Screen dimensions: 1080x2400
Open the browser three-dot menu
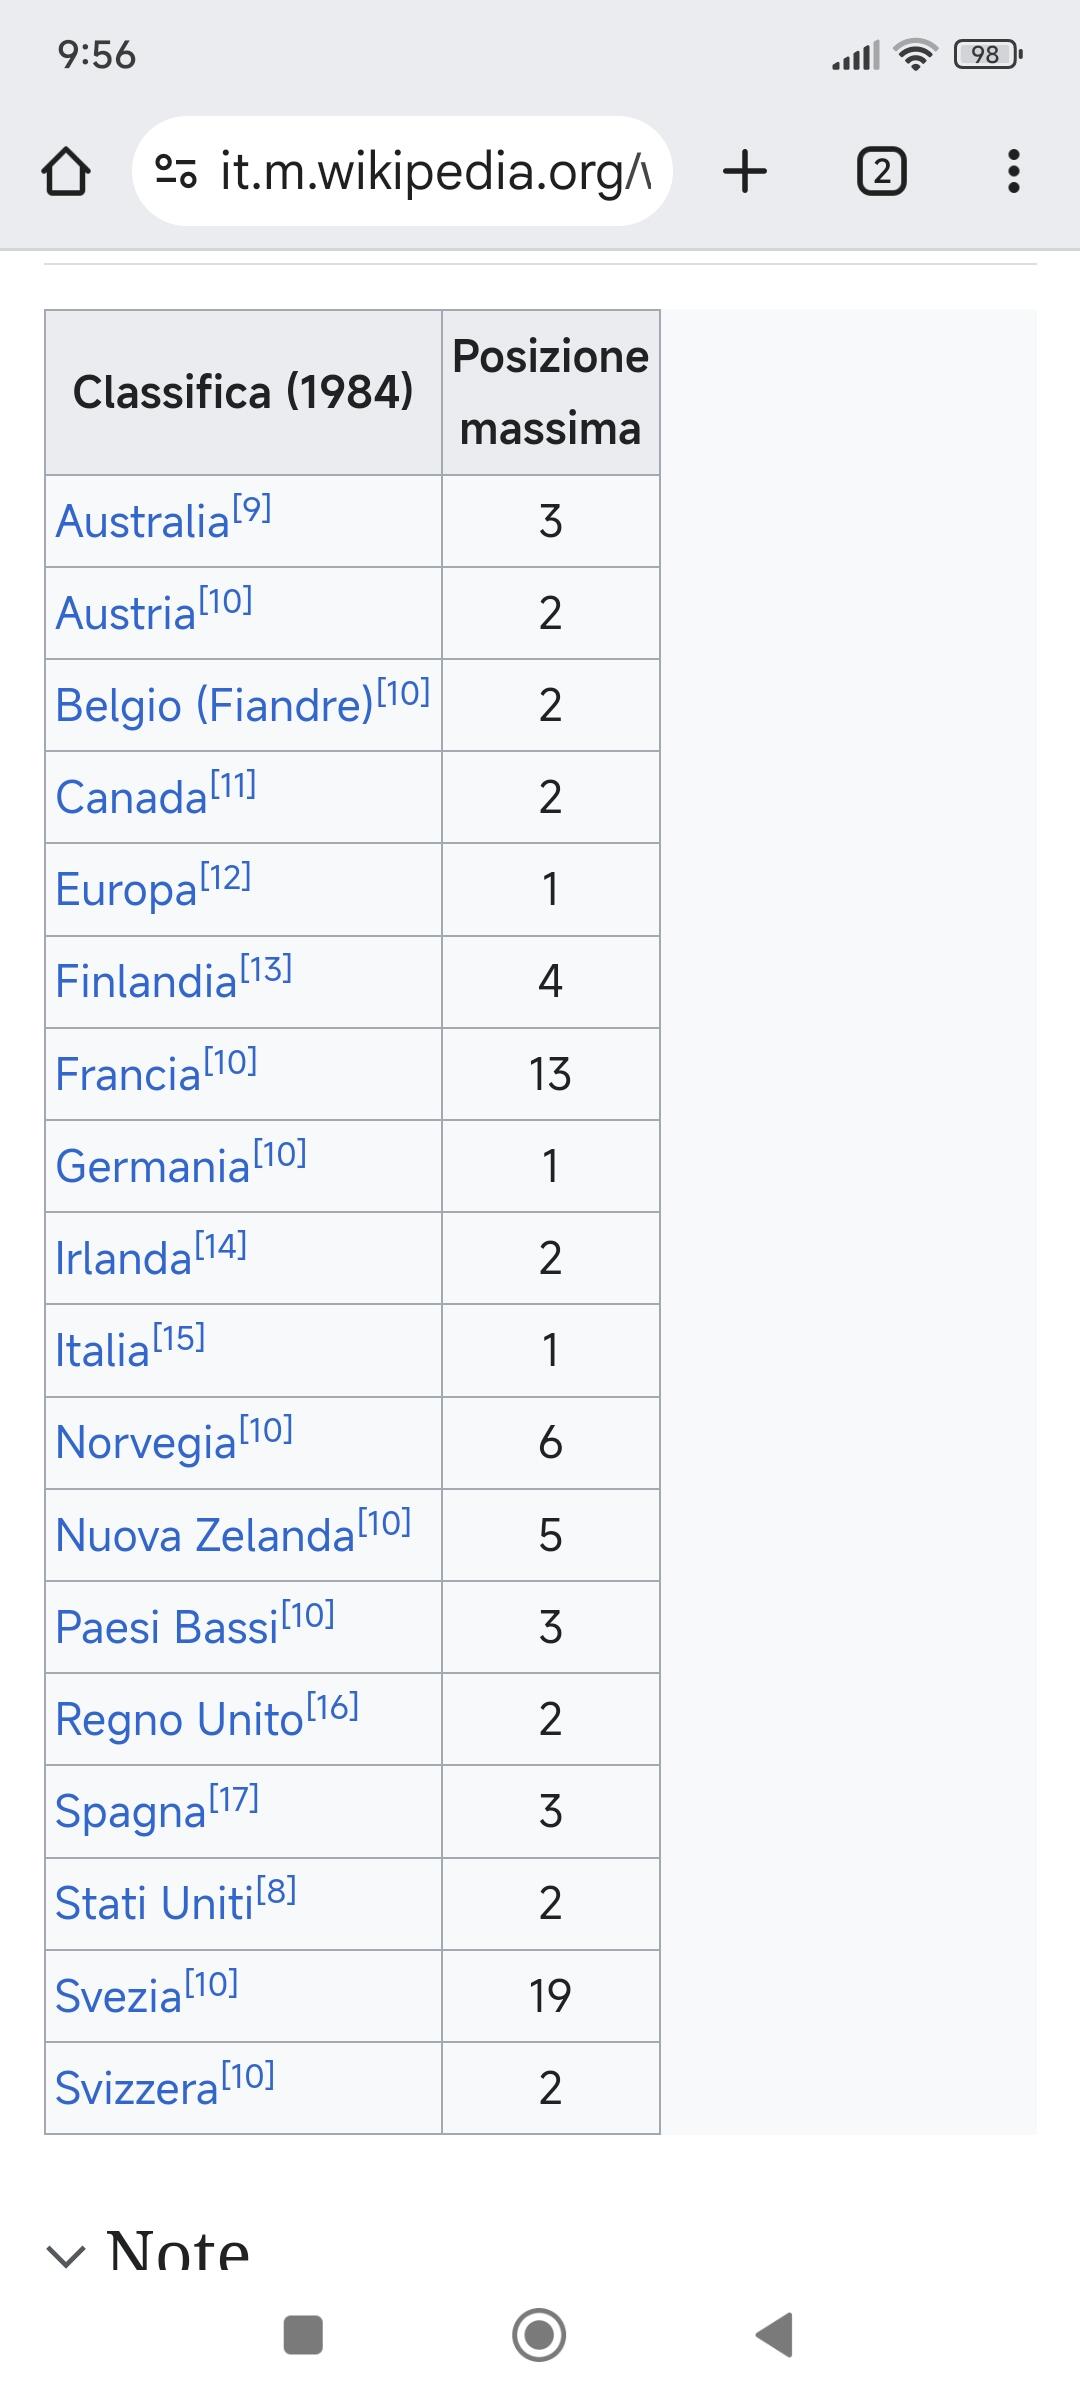1013,171
